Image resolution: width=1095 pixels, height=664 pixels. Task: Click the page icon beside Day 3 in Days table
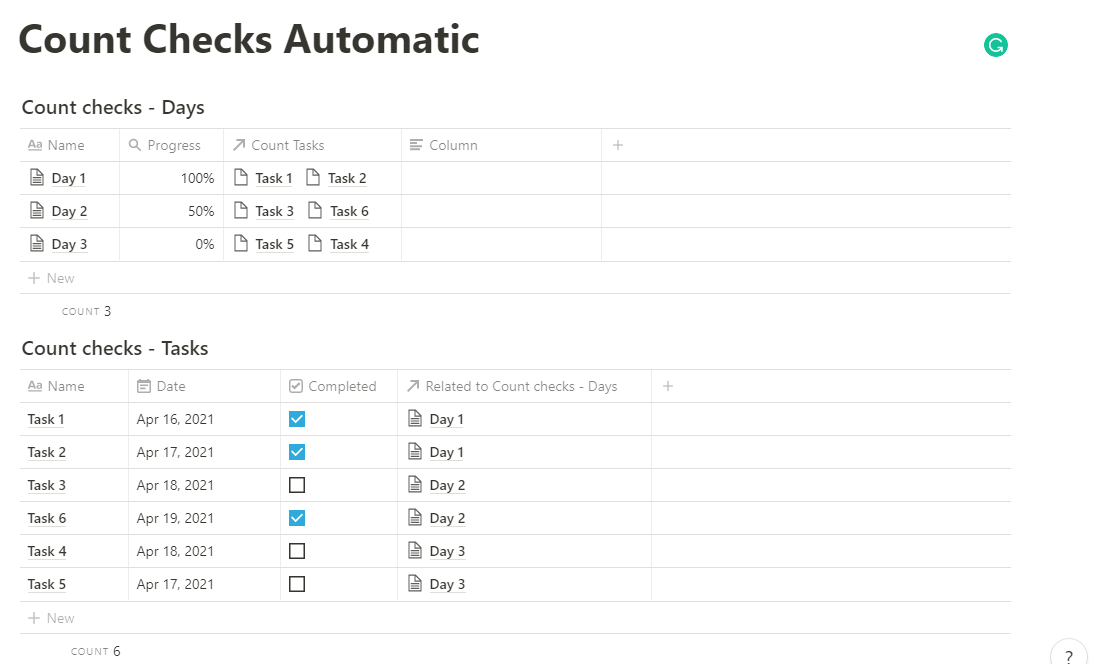point(37,244)
